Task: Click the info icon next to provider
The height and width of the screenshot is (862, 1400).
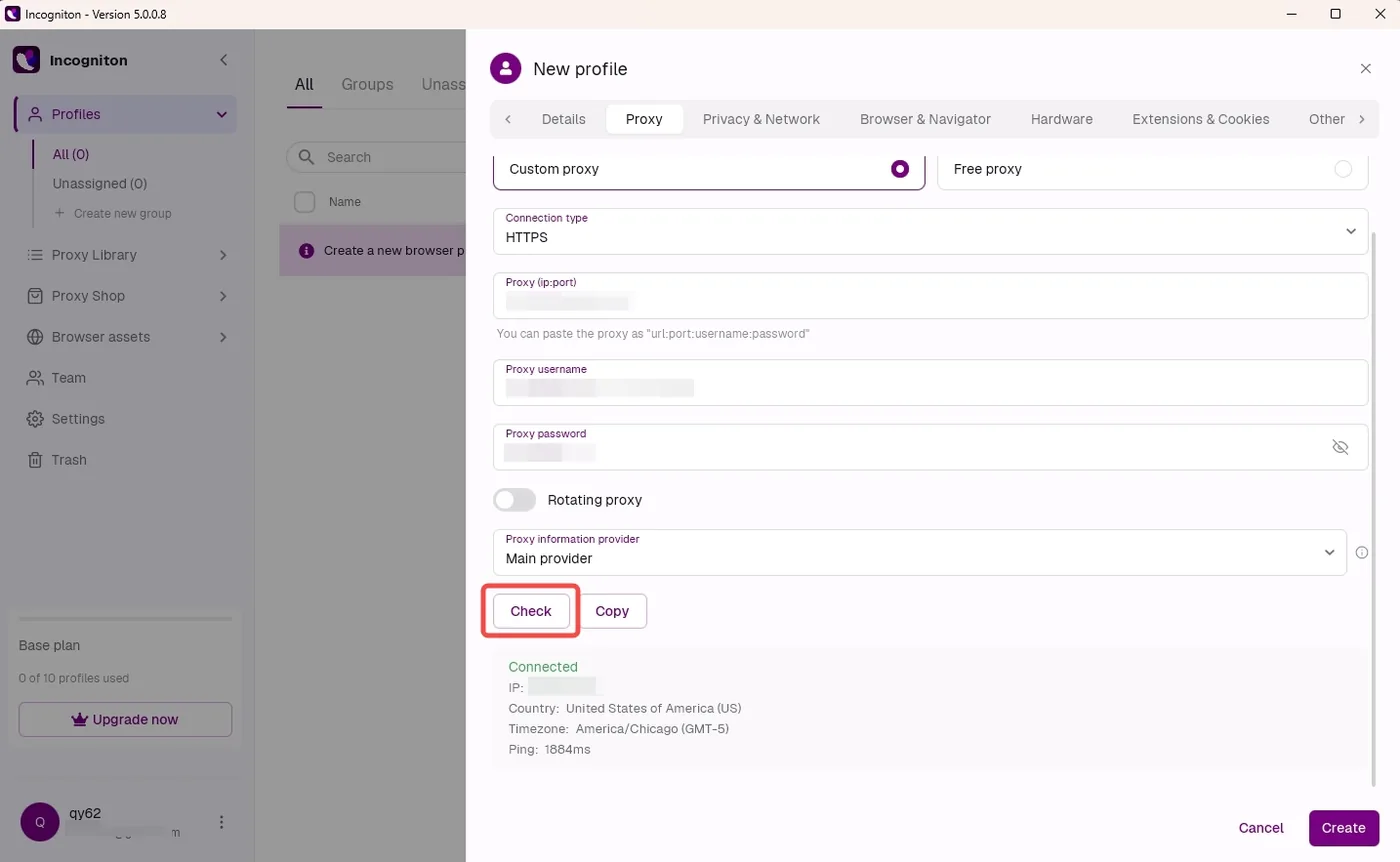Action: click(x=1361, y=552)
